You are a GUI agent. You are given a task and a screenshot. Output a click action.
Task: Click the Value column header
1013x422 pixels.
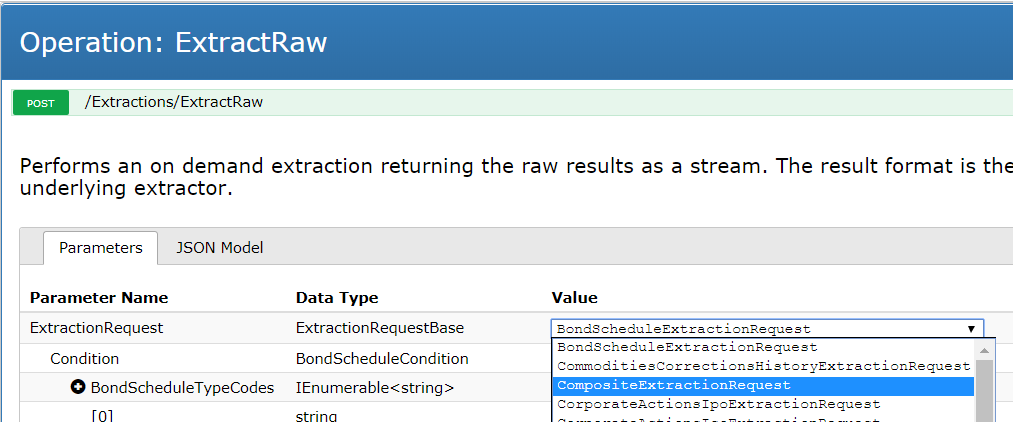574,298
